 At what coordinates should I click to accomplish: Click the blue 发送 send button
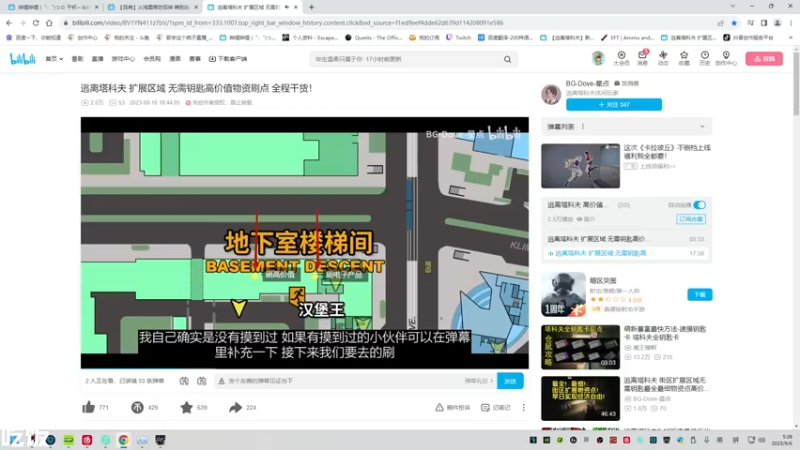510,381
